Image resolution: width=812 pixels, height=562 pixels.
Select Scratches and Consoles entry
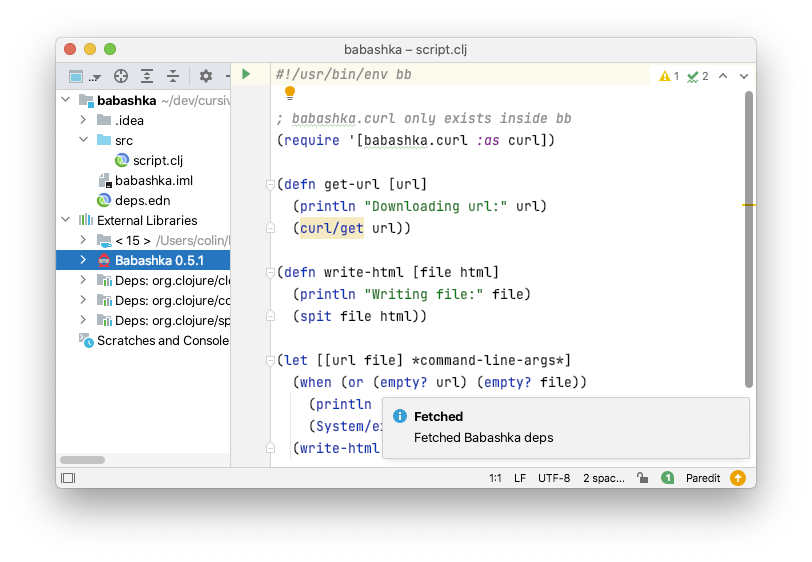point(163,340)
